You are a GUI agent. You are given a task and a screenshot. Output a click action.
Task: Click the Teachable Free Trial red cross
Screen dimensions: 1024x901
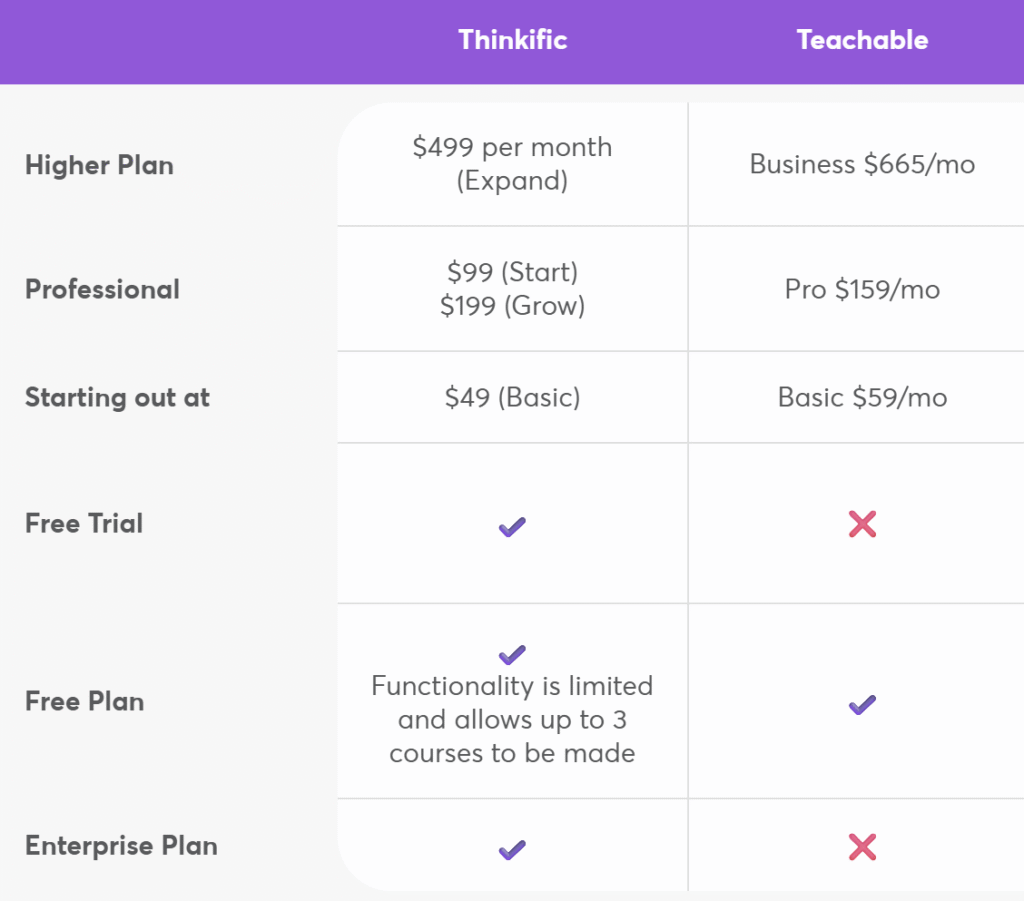(x=862, y=524)
